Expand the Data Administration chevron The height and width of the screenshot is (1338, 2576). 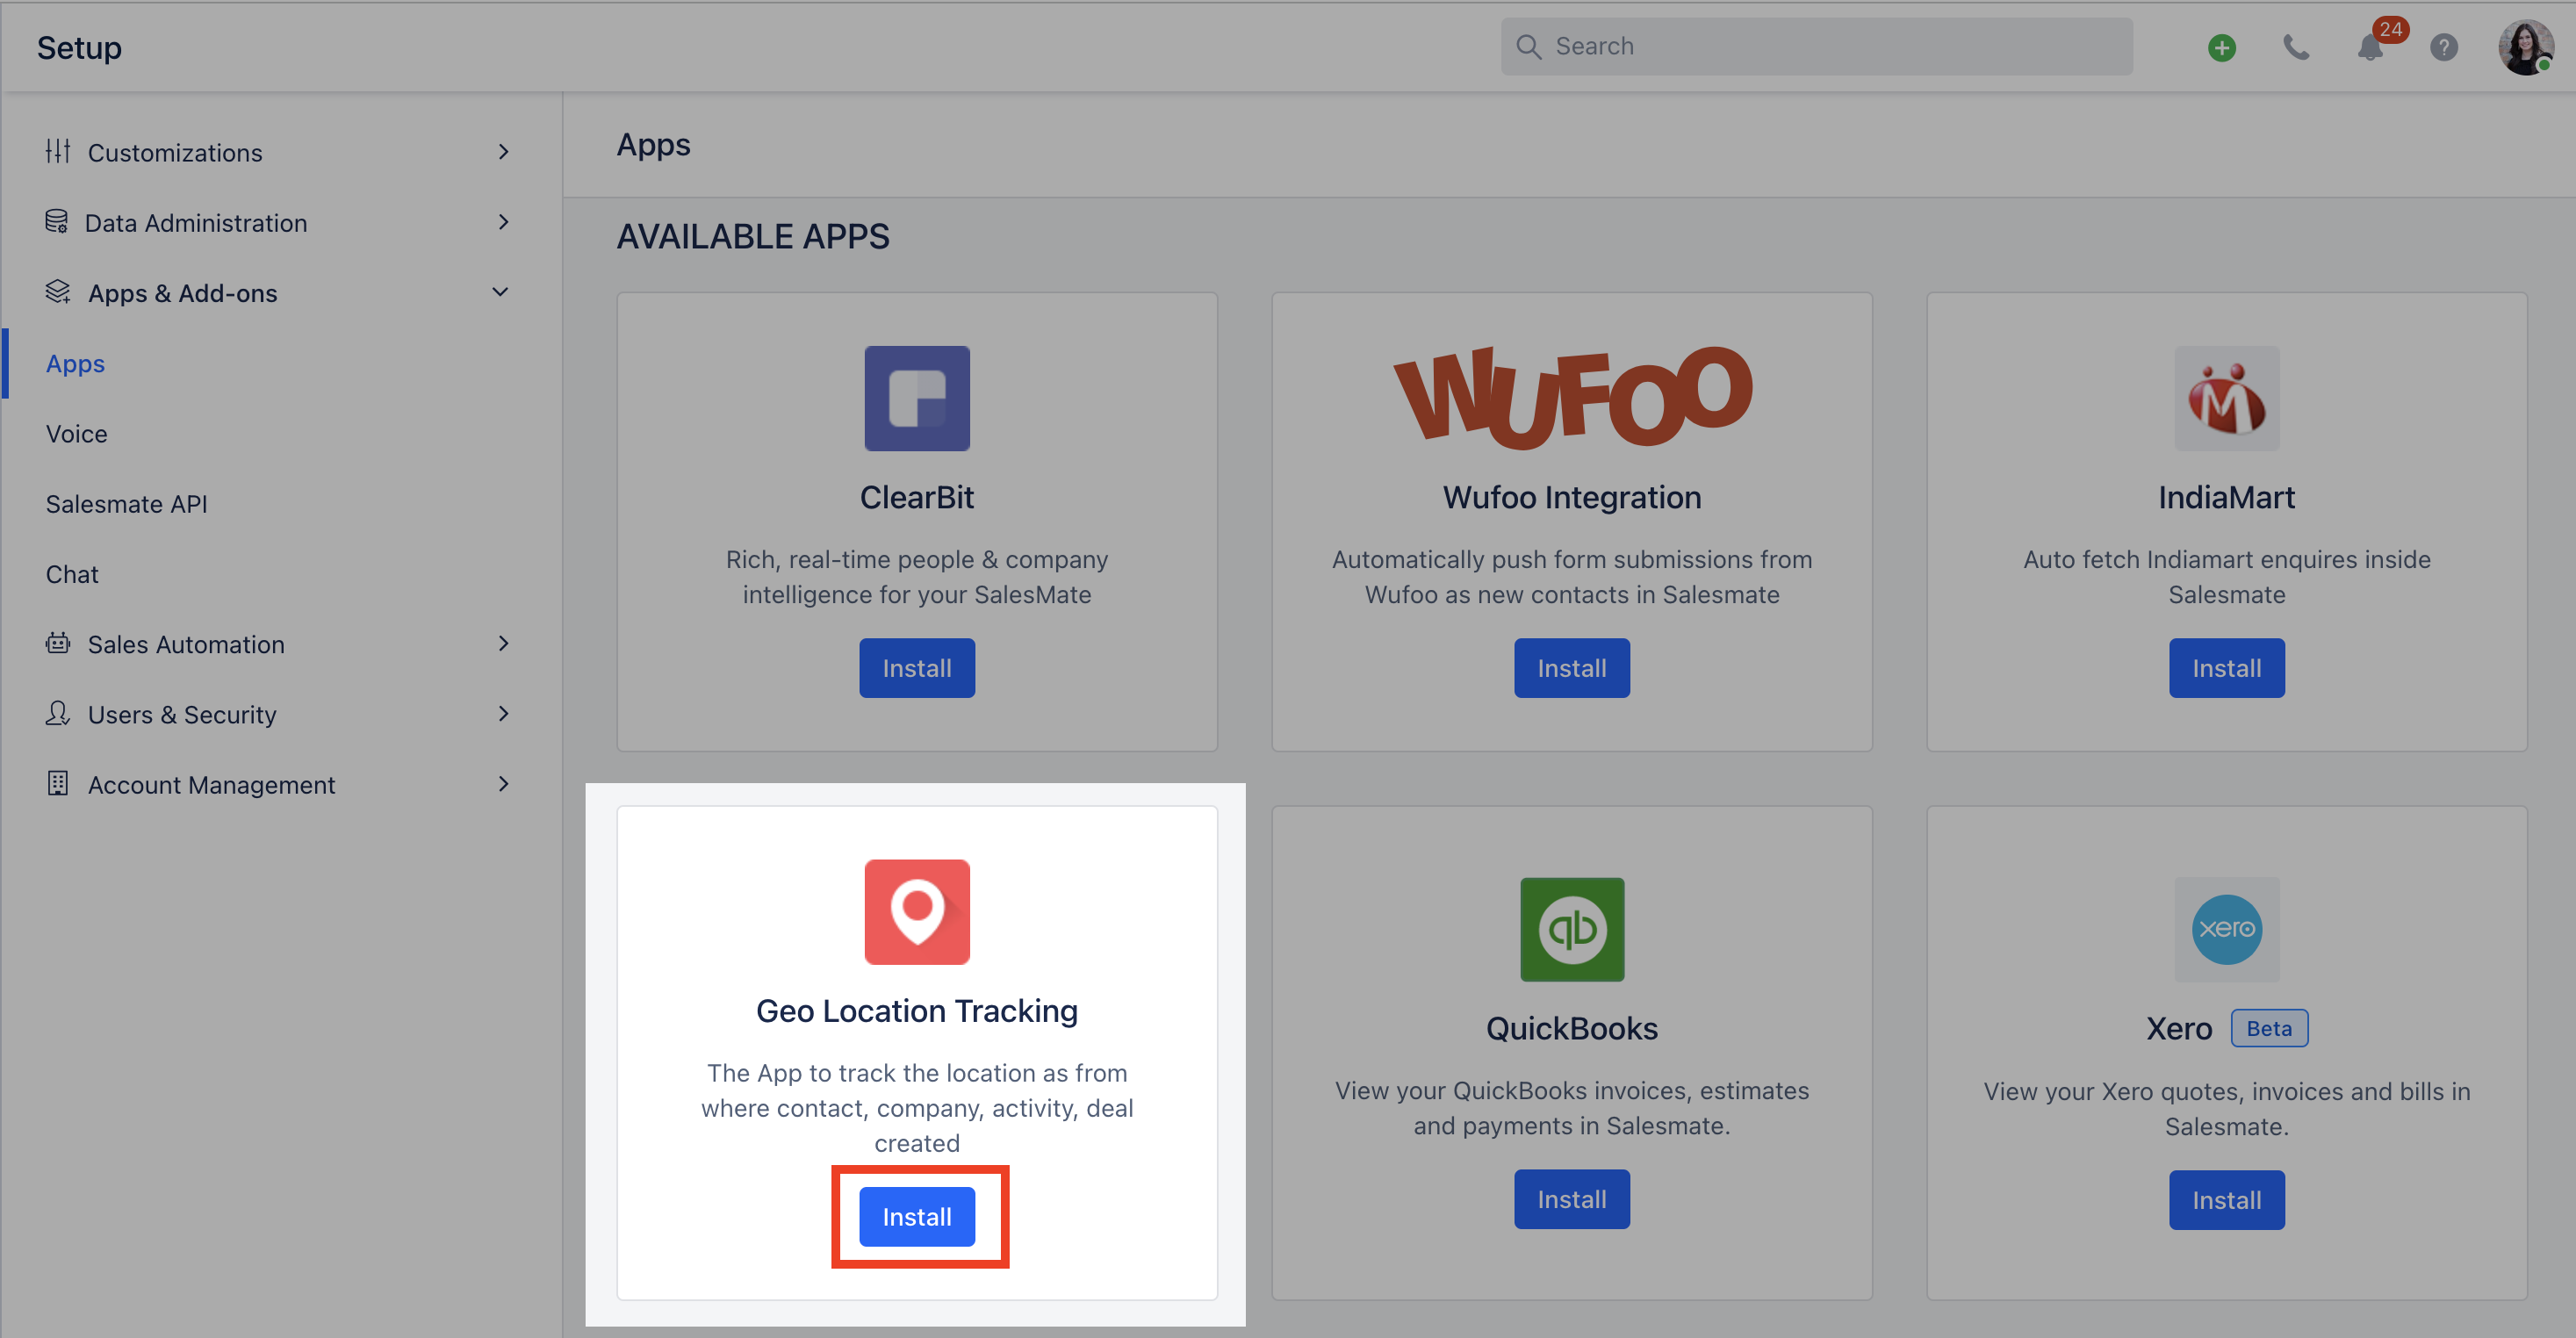[x=503, y=221]
